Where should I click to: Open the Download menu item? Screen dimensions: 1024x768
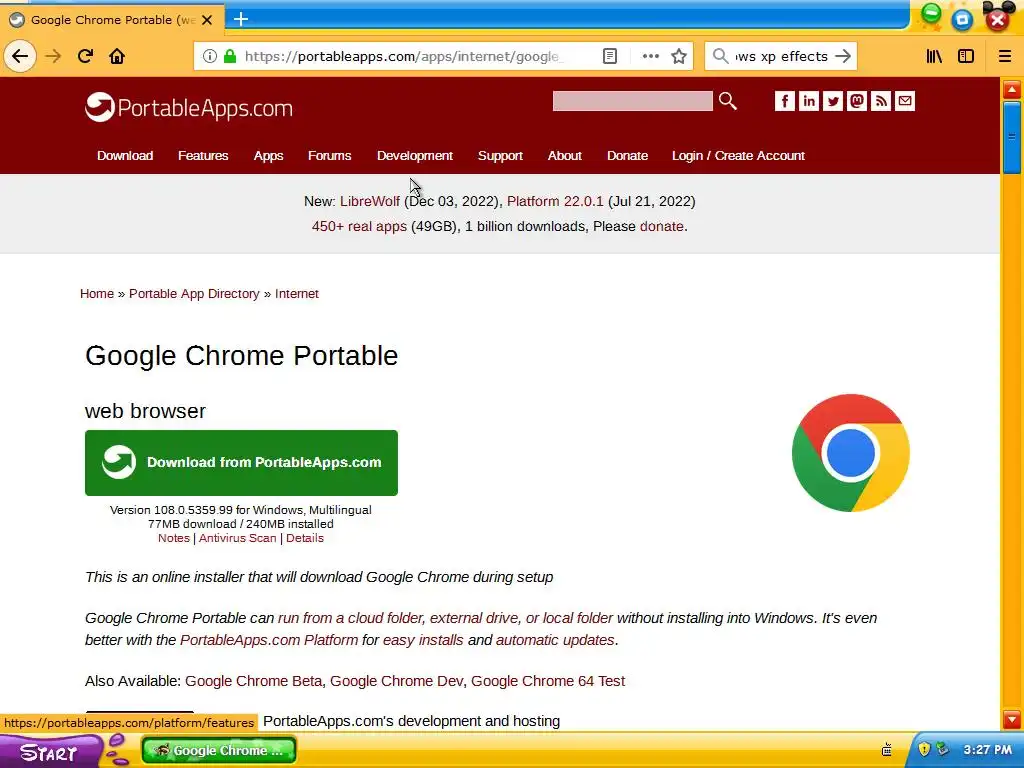tap(125, 155)
